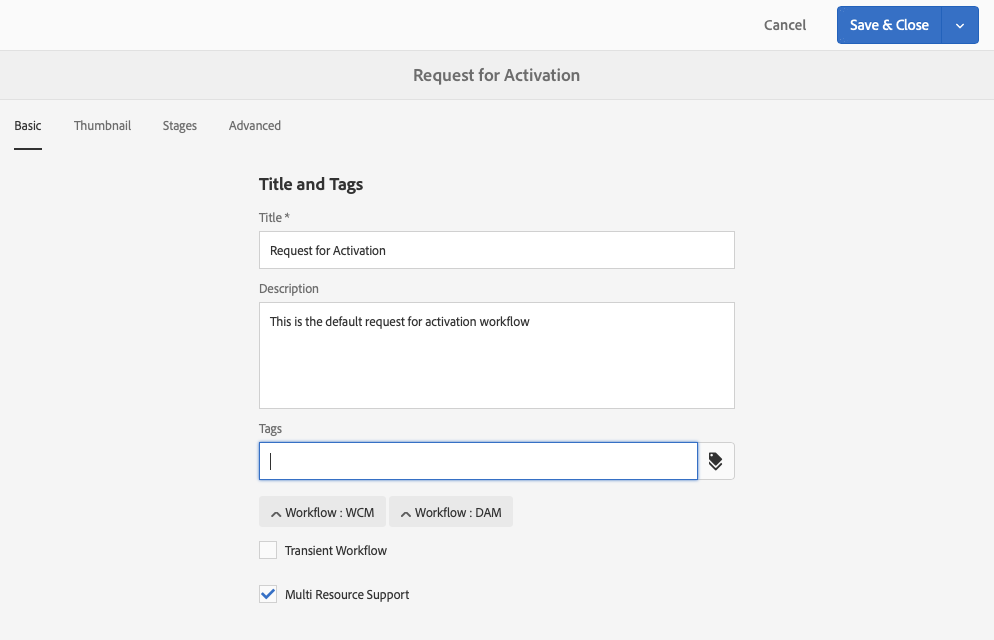Focus the Title input field
The image size is (994, 640).
point(496,250)
